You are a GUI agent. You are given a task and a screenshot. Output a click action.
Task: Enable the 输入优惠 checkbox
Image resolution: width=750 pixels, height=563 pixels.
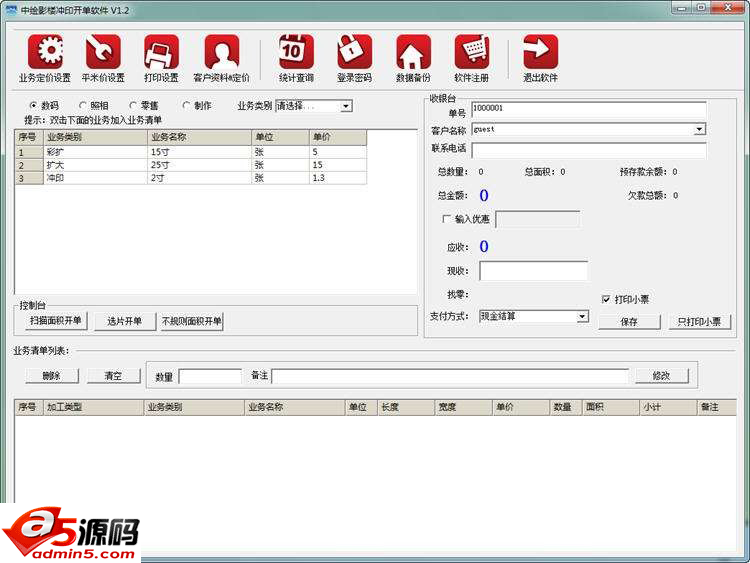pos(446,219)
